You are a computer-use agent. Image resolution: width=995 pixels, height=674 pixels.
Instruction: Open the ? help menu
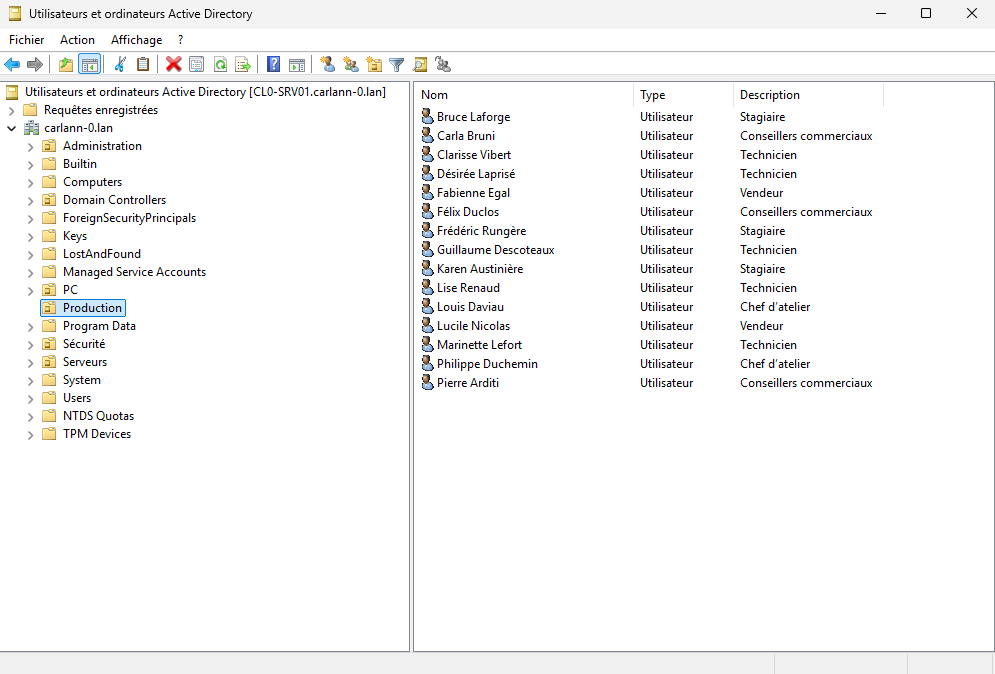tap(181, 40)
